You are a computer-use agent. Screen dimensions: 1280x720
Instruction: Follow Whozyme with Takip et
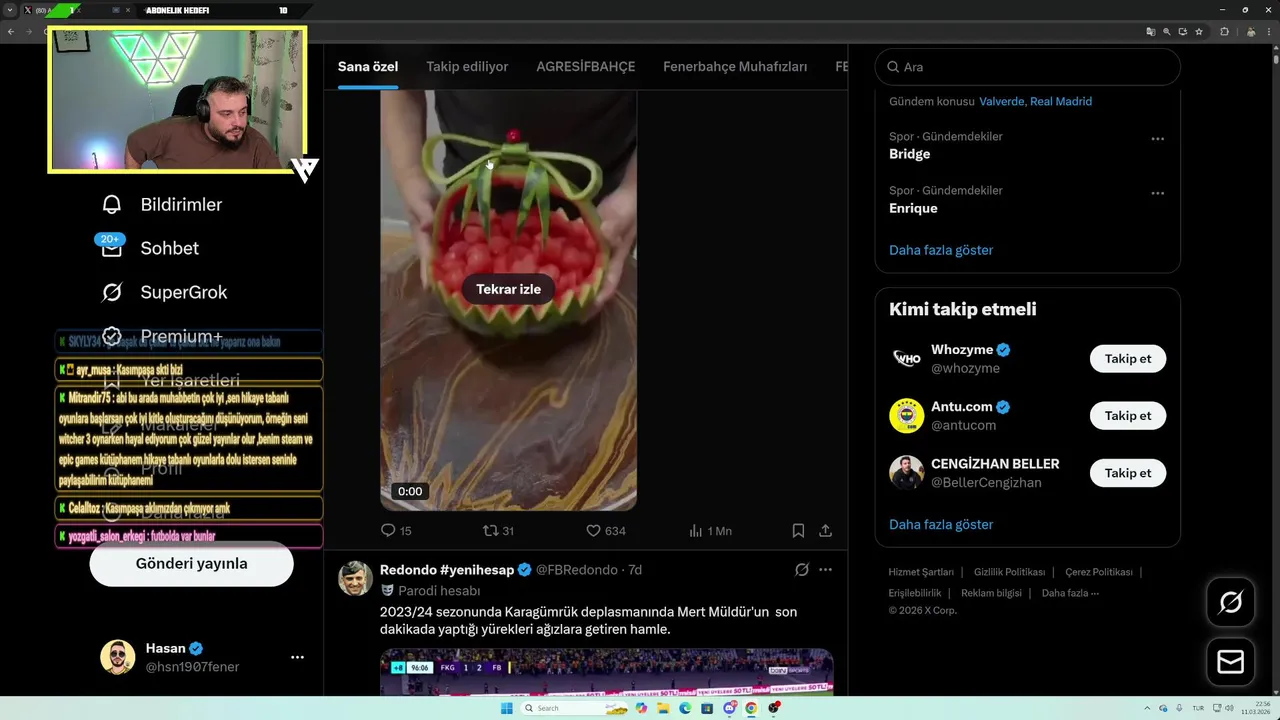pyautogui.click(x=1128, y=358)
